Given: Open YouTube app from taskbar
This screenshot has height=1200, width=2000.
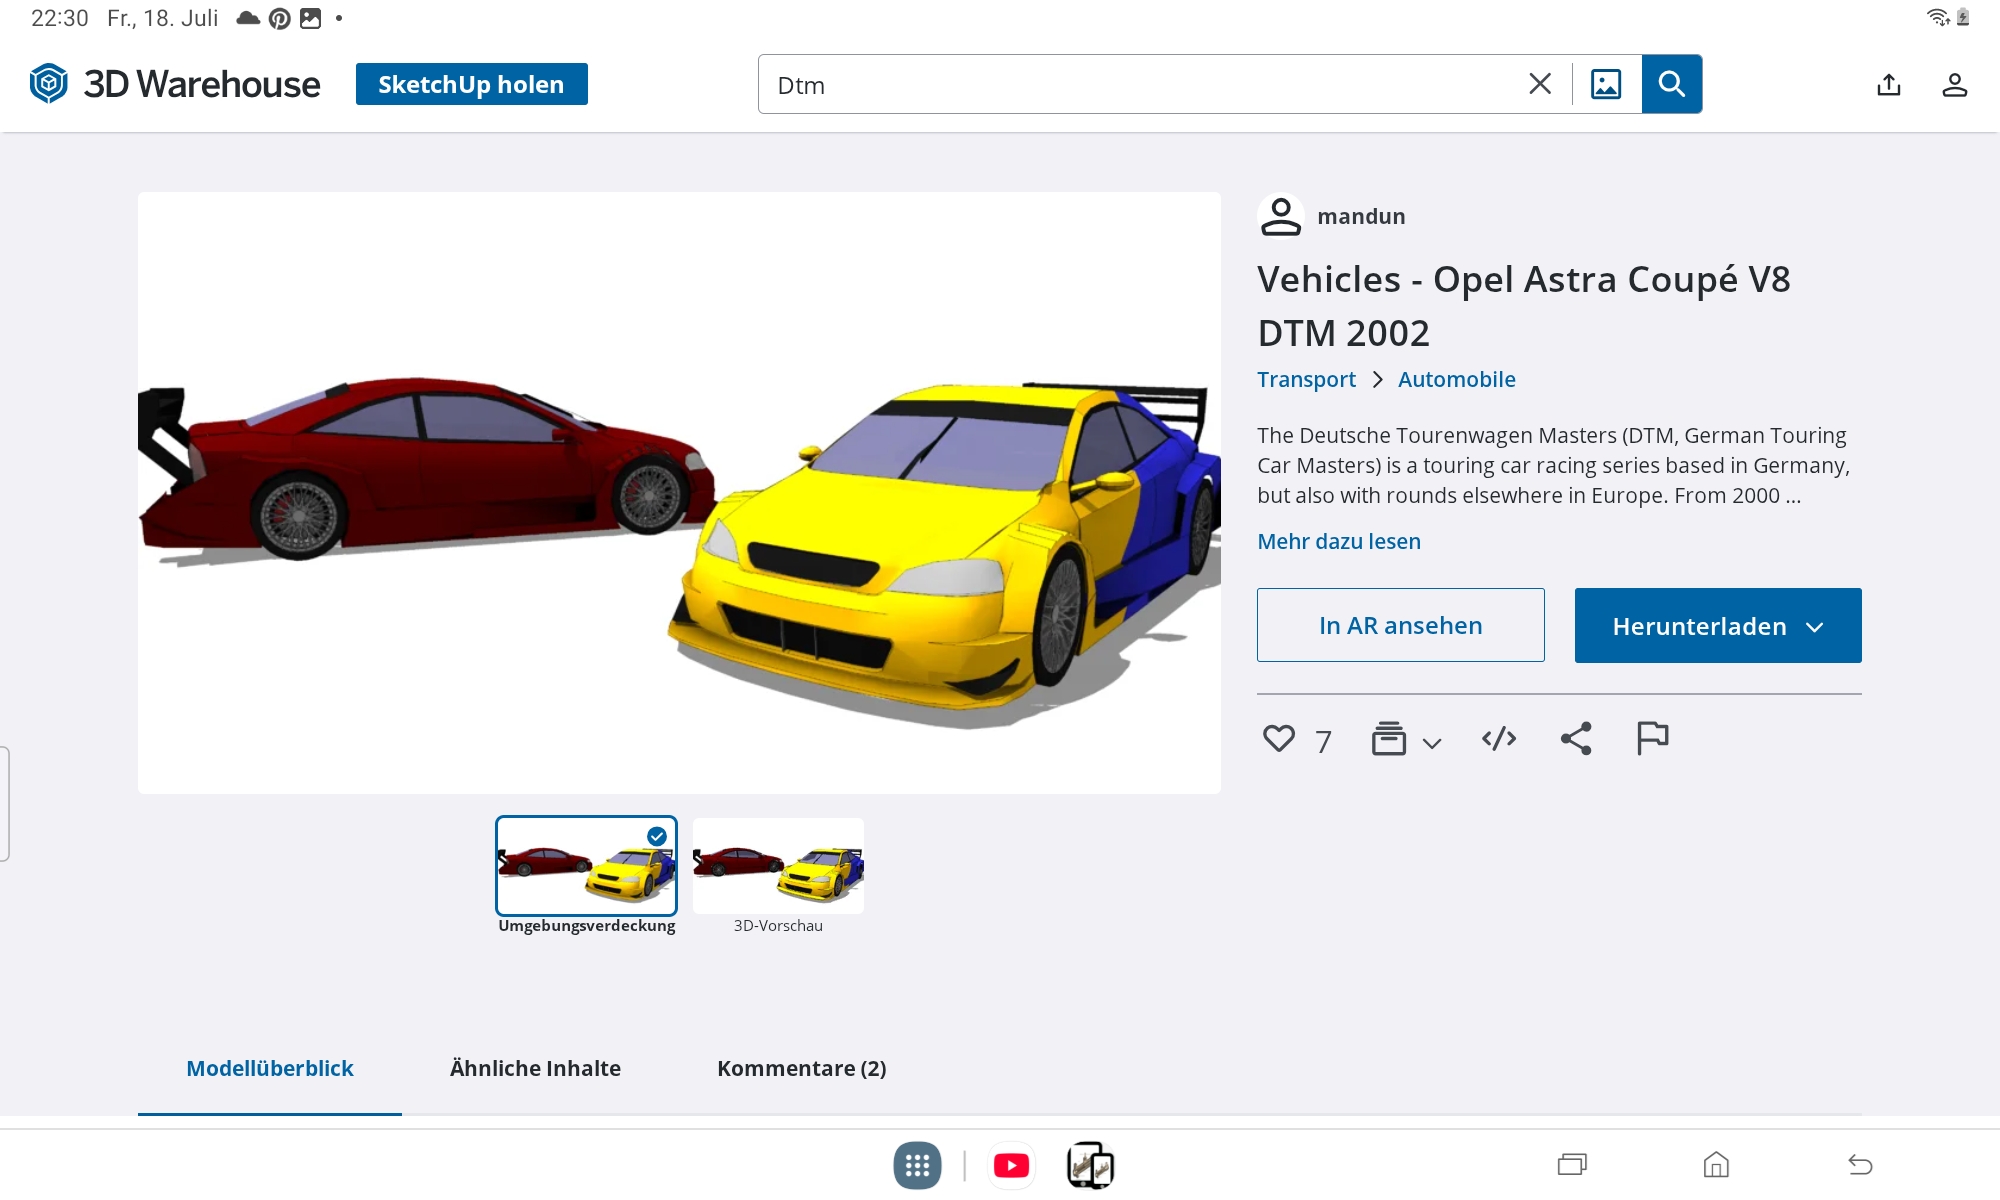Looking at the screenshot, I should tap(1011, 1166).
